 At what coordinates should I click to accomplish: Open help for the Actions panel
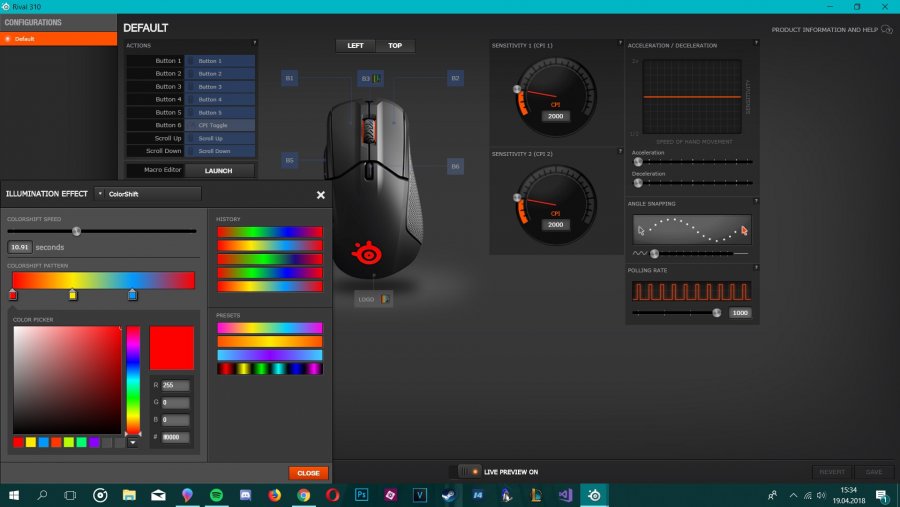coord(254,42)
